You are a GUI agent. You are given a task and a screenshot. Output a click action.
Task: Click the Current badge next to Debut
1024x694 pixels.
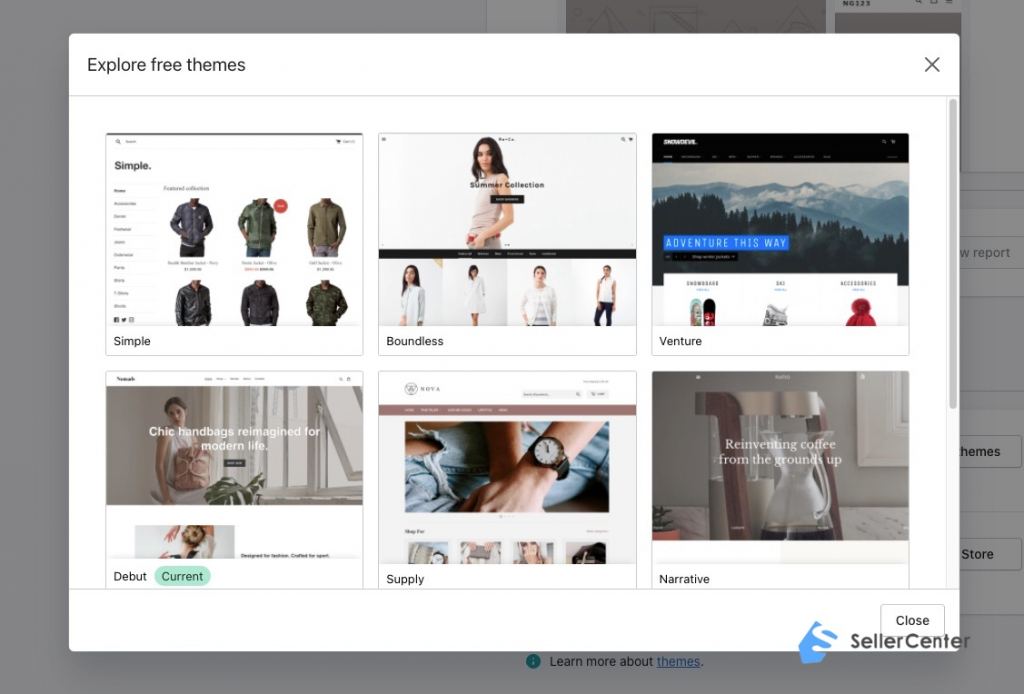[x=182, y=576]
